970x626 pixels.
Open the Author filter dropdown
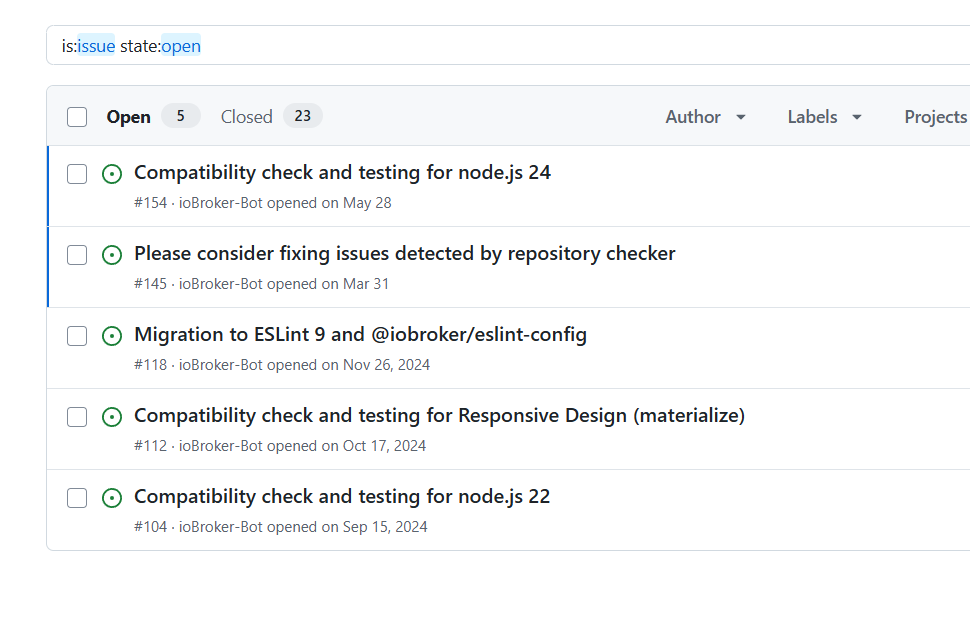click(705, 117)
